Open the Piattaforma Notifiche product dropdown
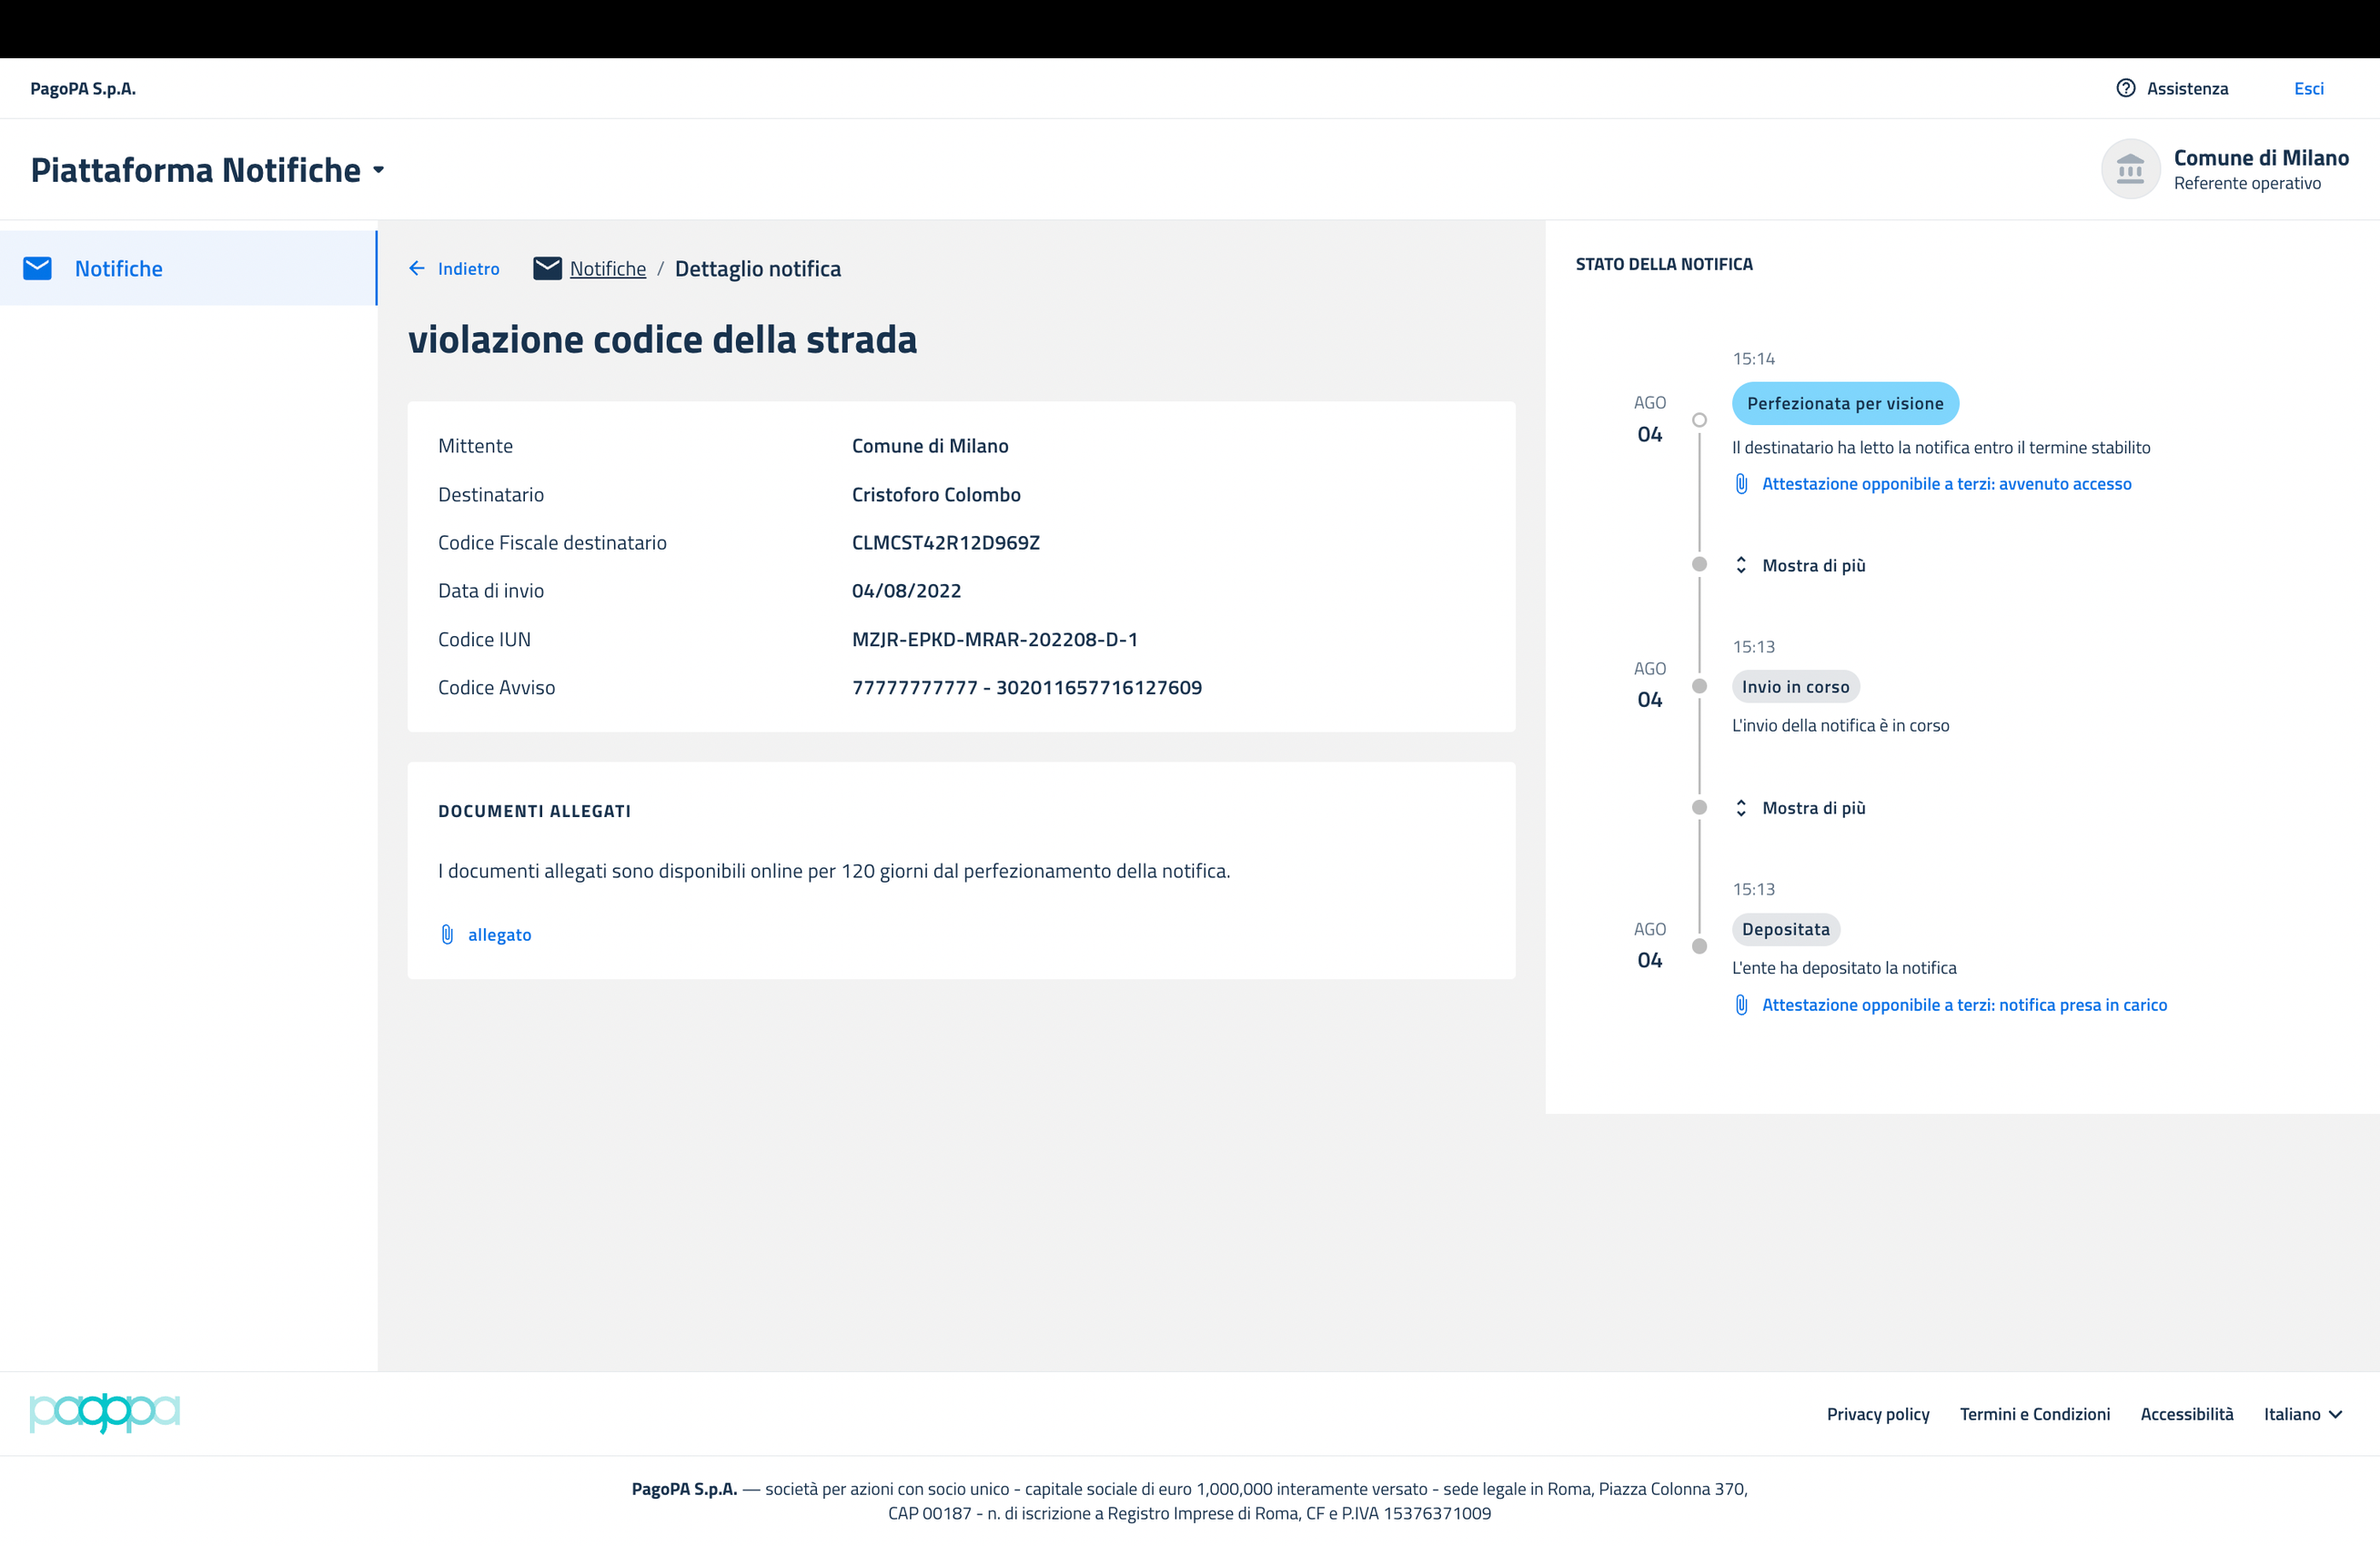The width and height of the screenshot is (2380, 1546). coord(378,170)
